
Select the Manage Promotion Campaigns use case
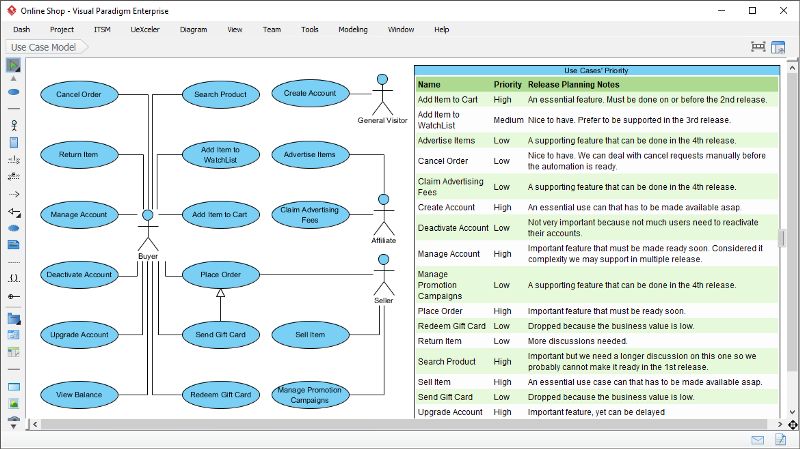[x=310, y=395]
